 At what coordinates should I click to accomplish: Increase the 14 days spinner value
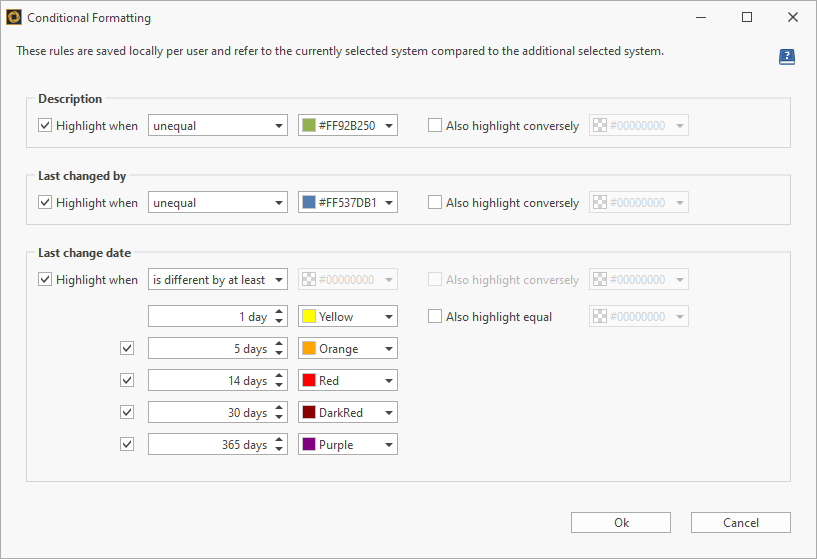click(x=279, y=376)
